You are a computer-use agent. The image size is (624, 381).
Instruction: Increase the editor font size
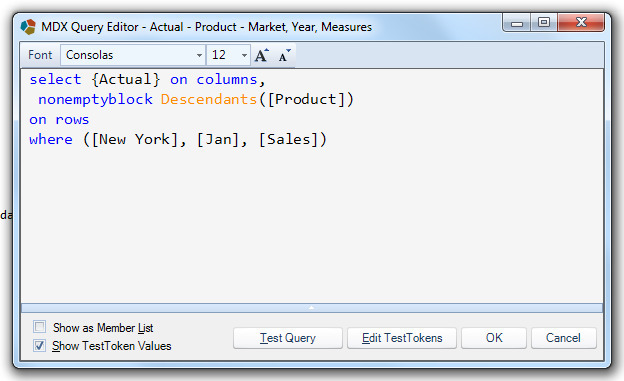click(261, 55)
